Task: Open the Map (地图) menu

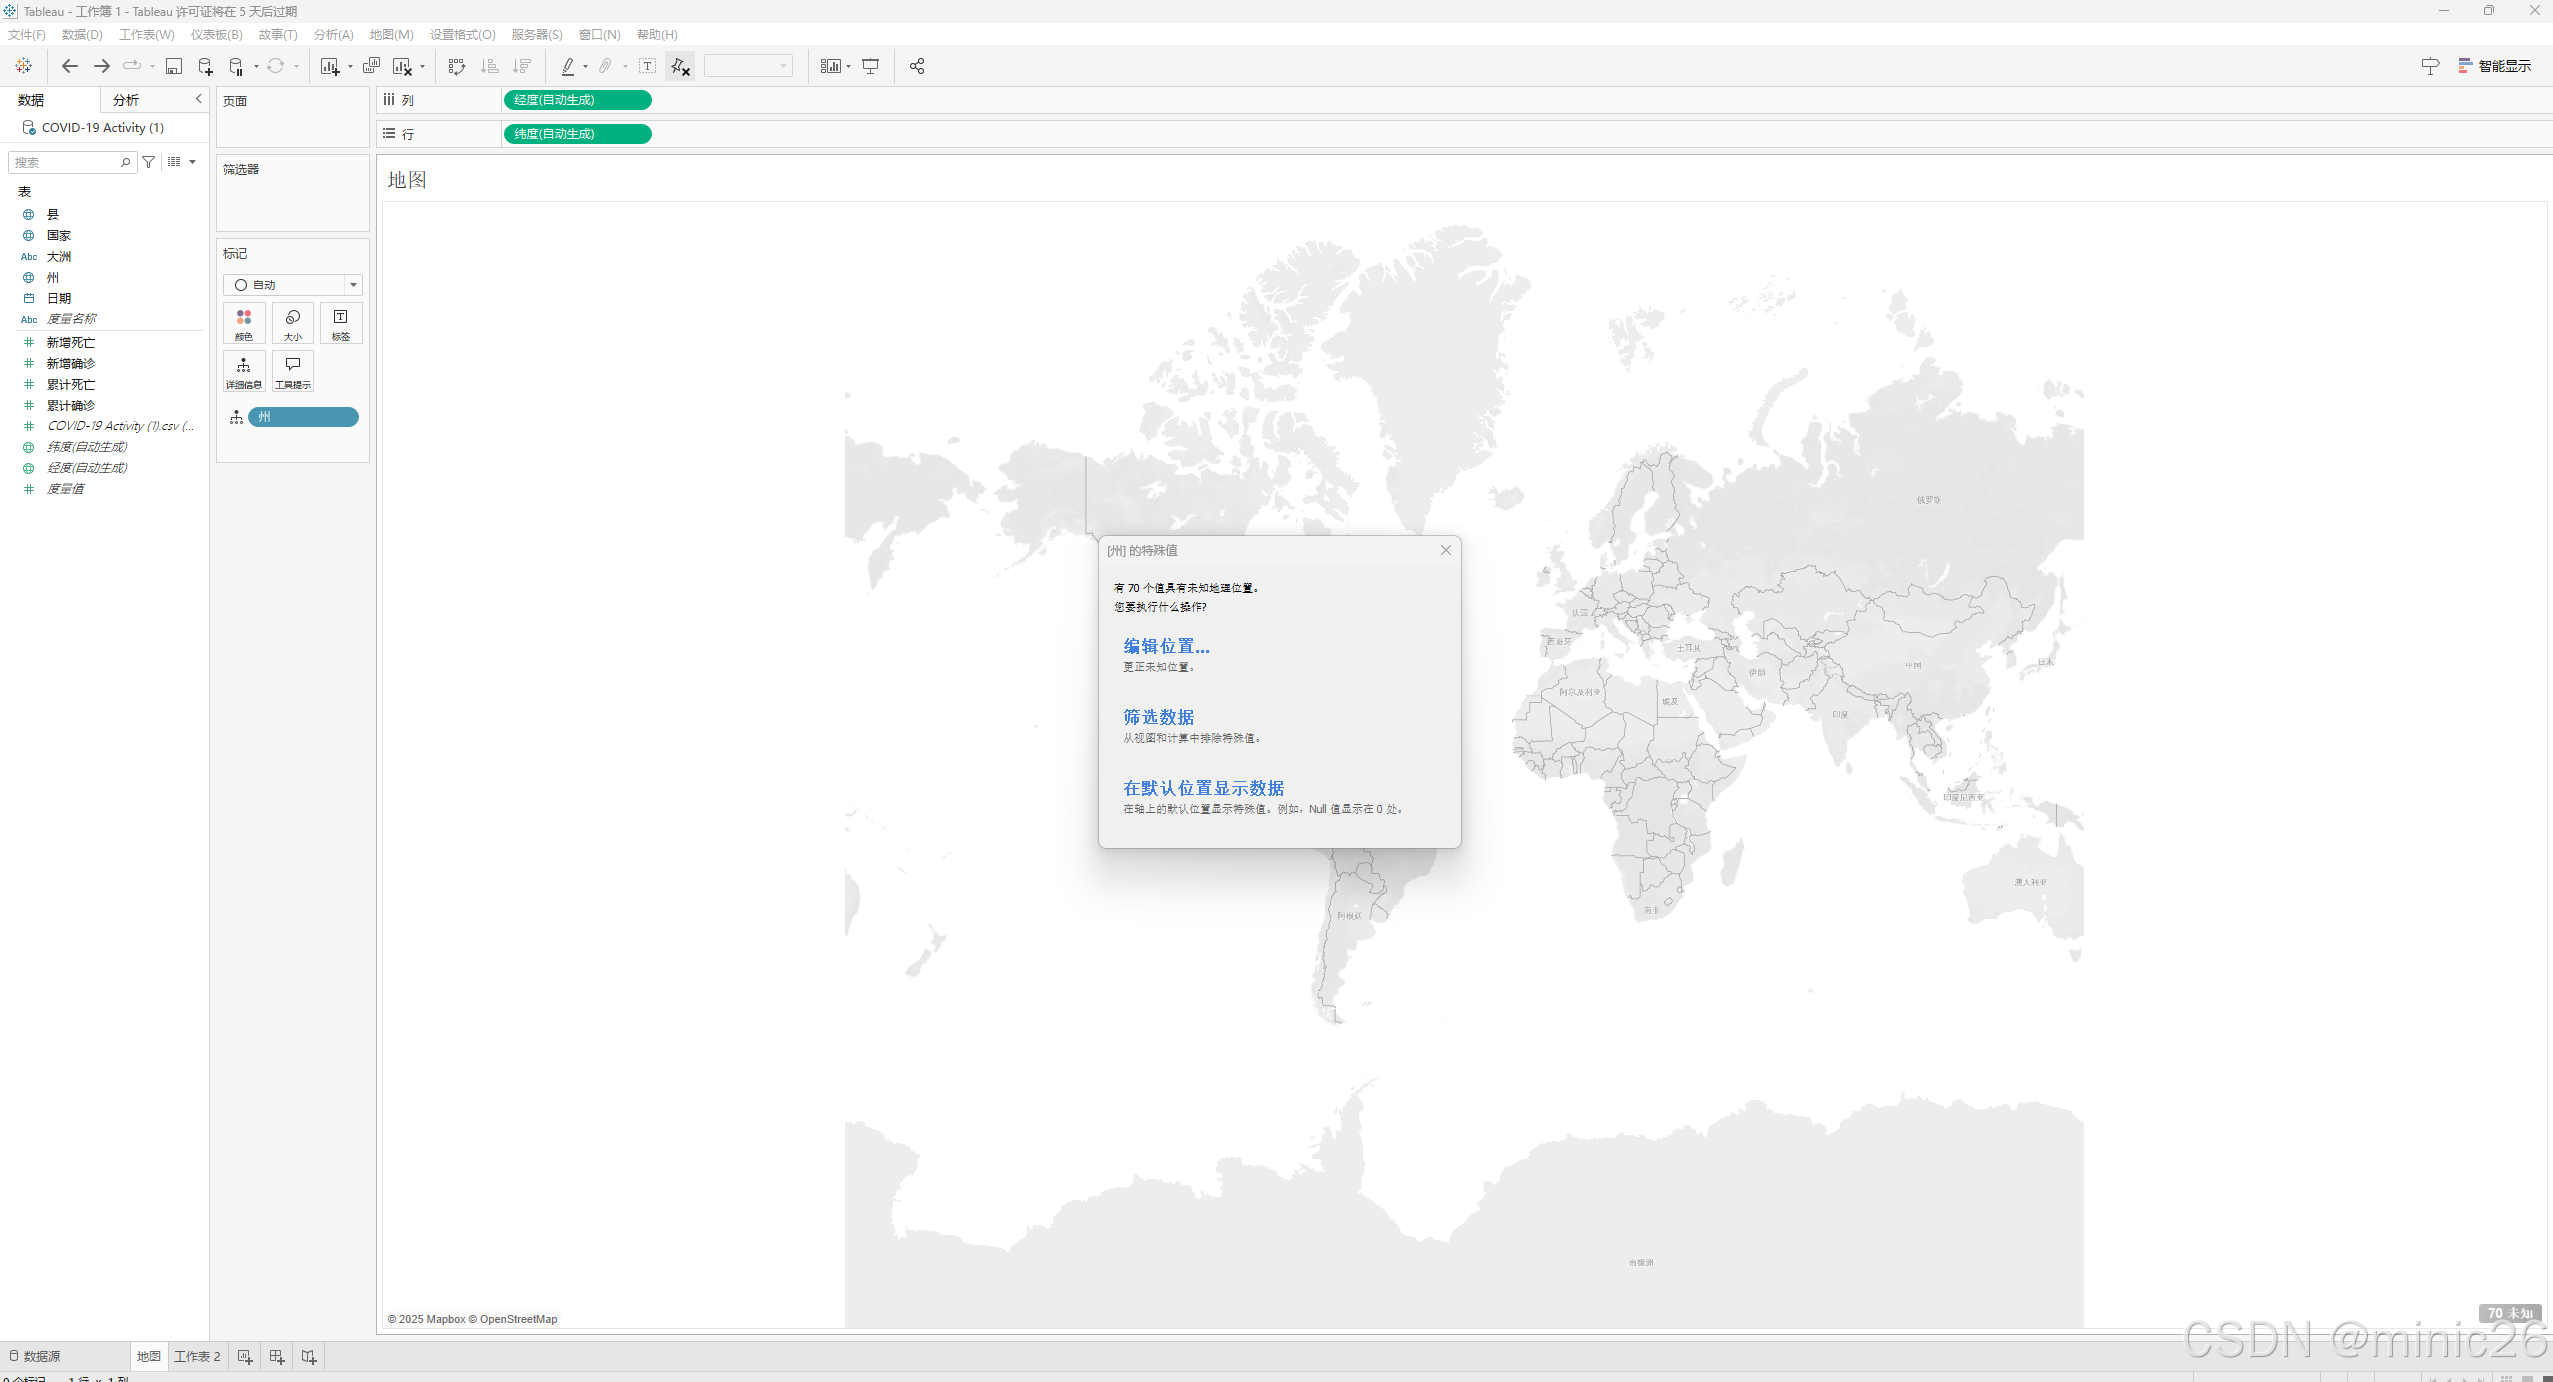Action: pyautogui.click(x=391, y=34)
